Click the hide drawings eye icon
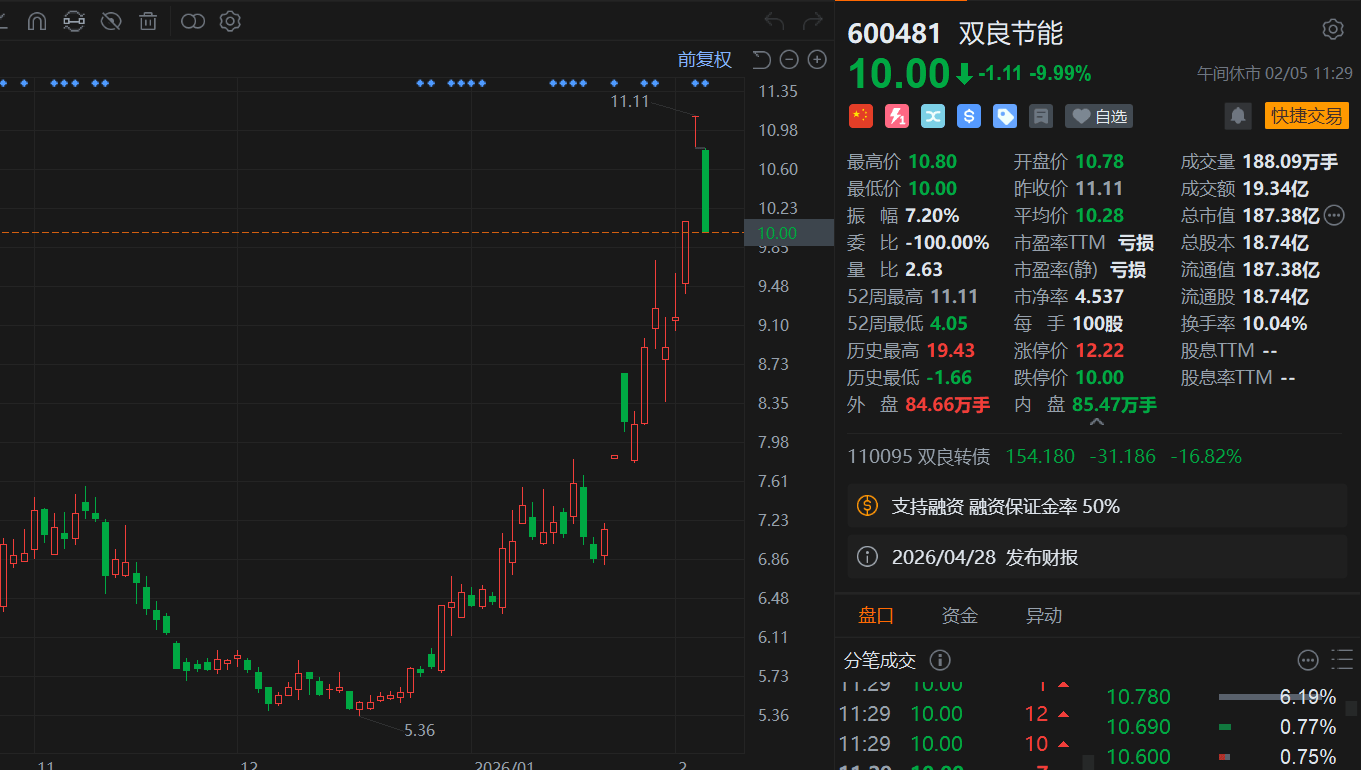Image resolution: width=1361 pixels, height=770 pixels. (111, 21)
